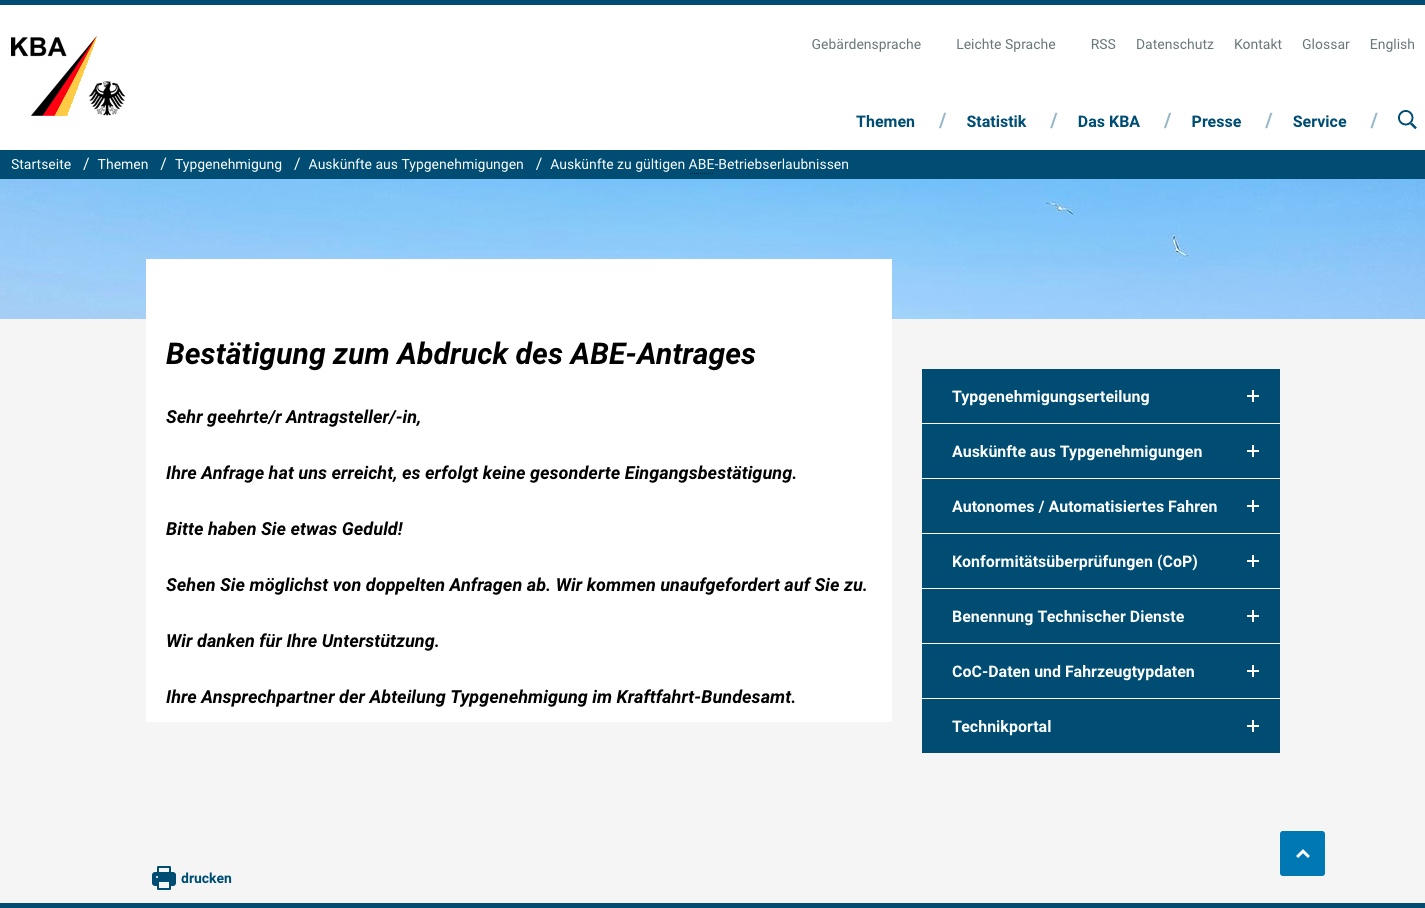This screenshot has width=1425, height=908.
Task: Click plus icon beside Benennung Technischer Dienste
Action: tap(1252, 616)
